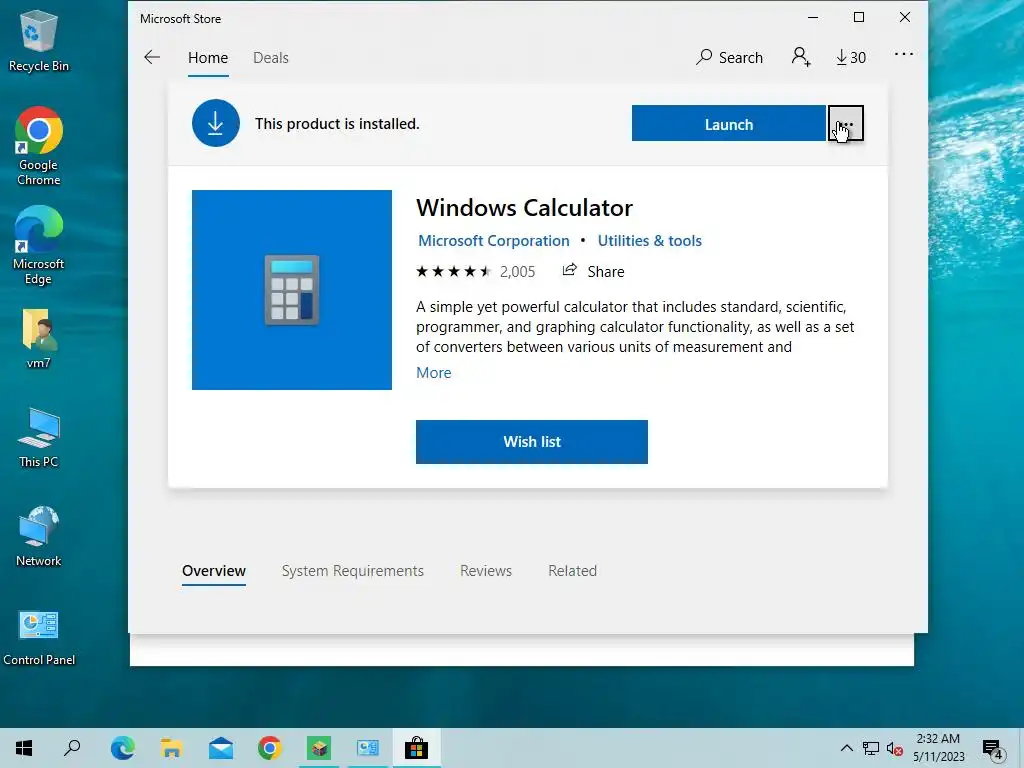Switch to the Deals tab
Image resolution: width=1024 pixels, height=768 pixels.
(x=270, y=57)
